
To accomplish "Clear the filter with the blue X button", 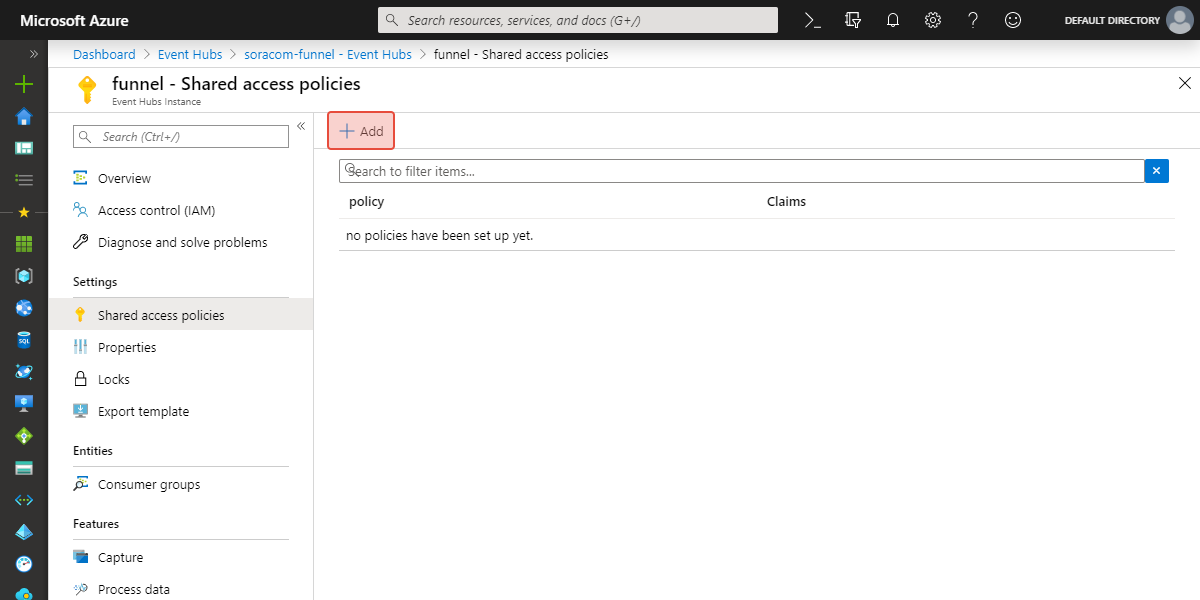I will pyautogui.click(x=1156, y=171).
